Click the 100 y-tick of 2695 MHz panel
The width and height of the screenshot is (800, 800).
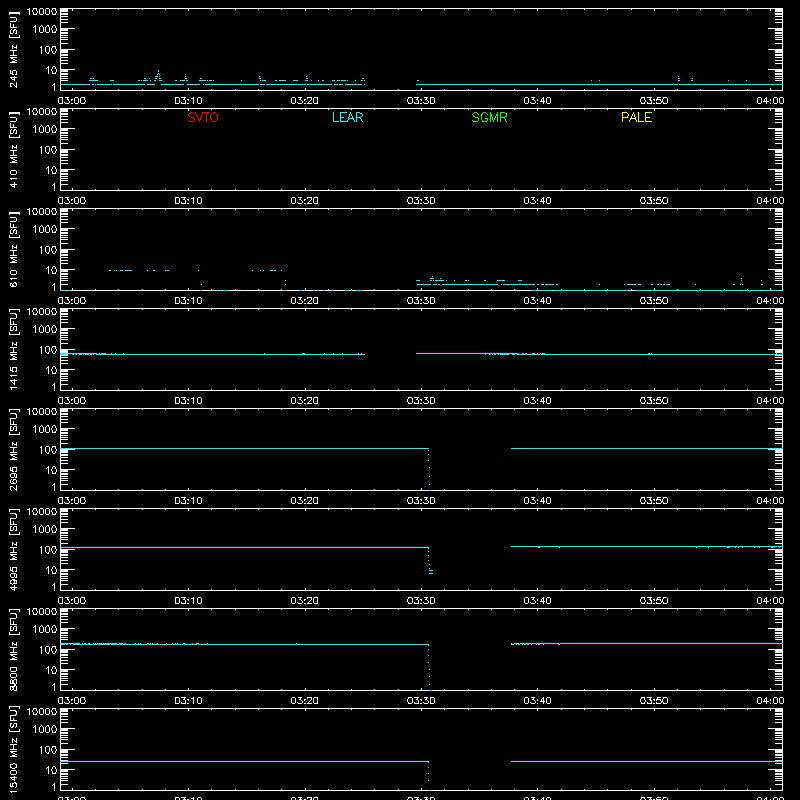point(48,450)
